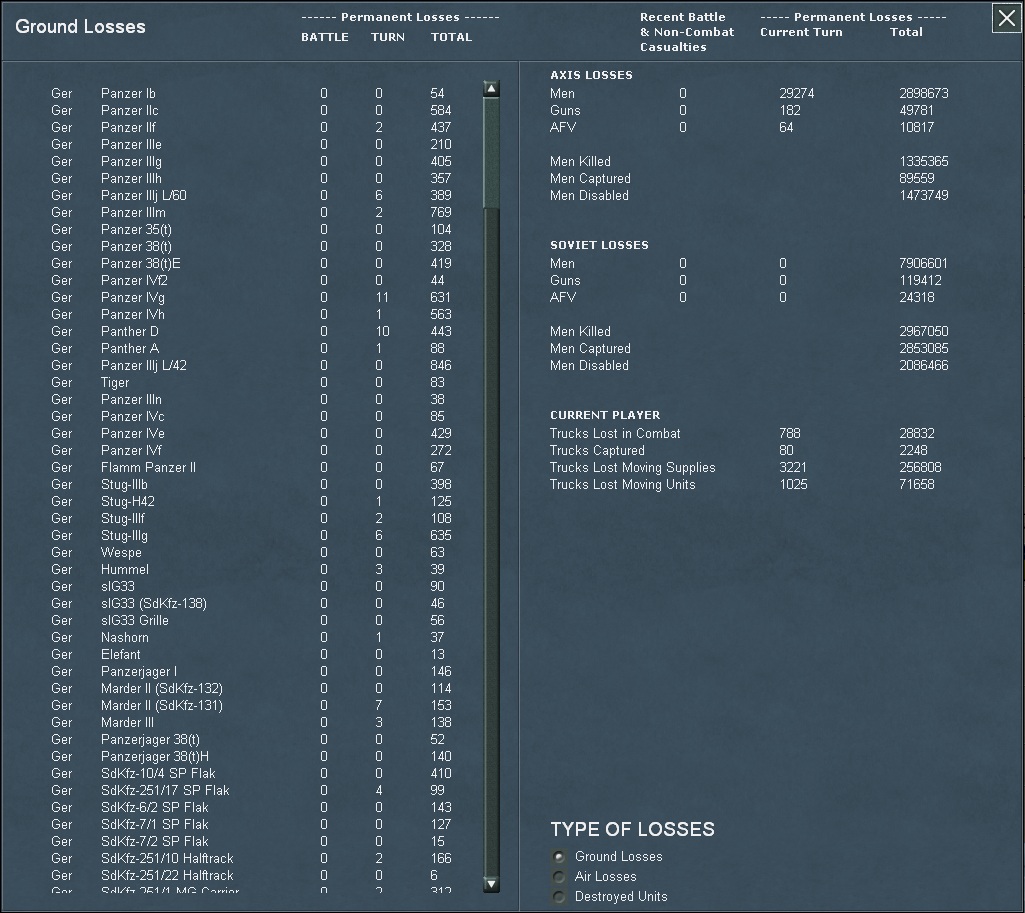Click the Ground Losses window title
This screenshot has width=1025, height=913.
coord(80,27)
